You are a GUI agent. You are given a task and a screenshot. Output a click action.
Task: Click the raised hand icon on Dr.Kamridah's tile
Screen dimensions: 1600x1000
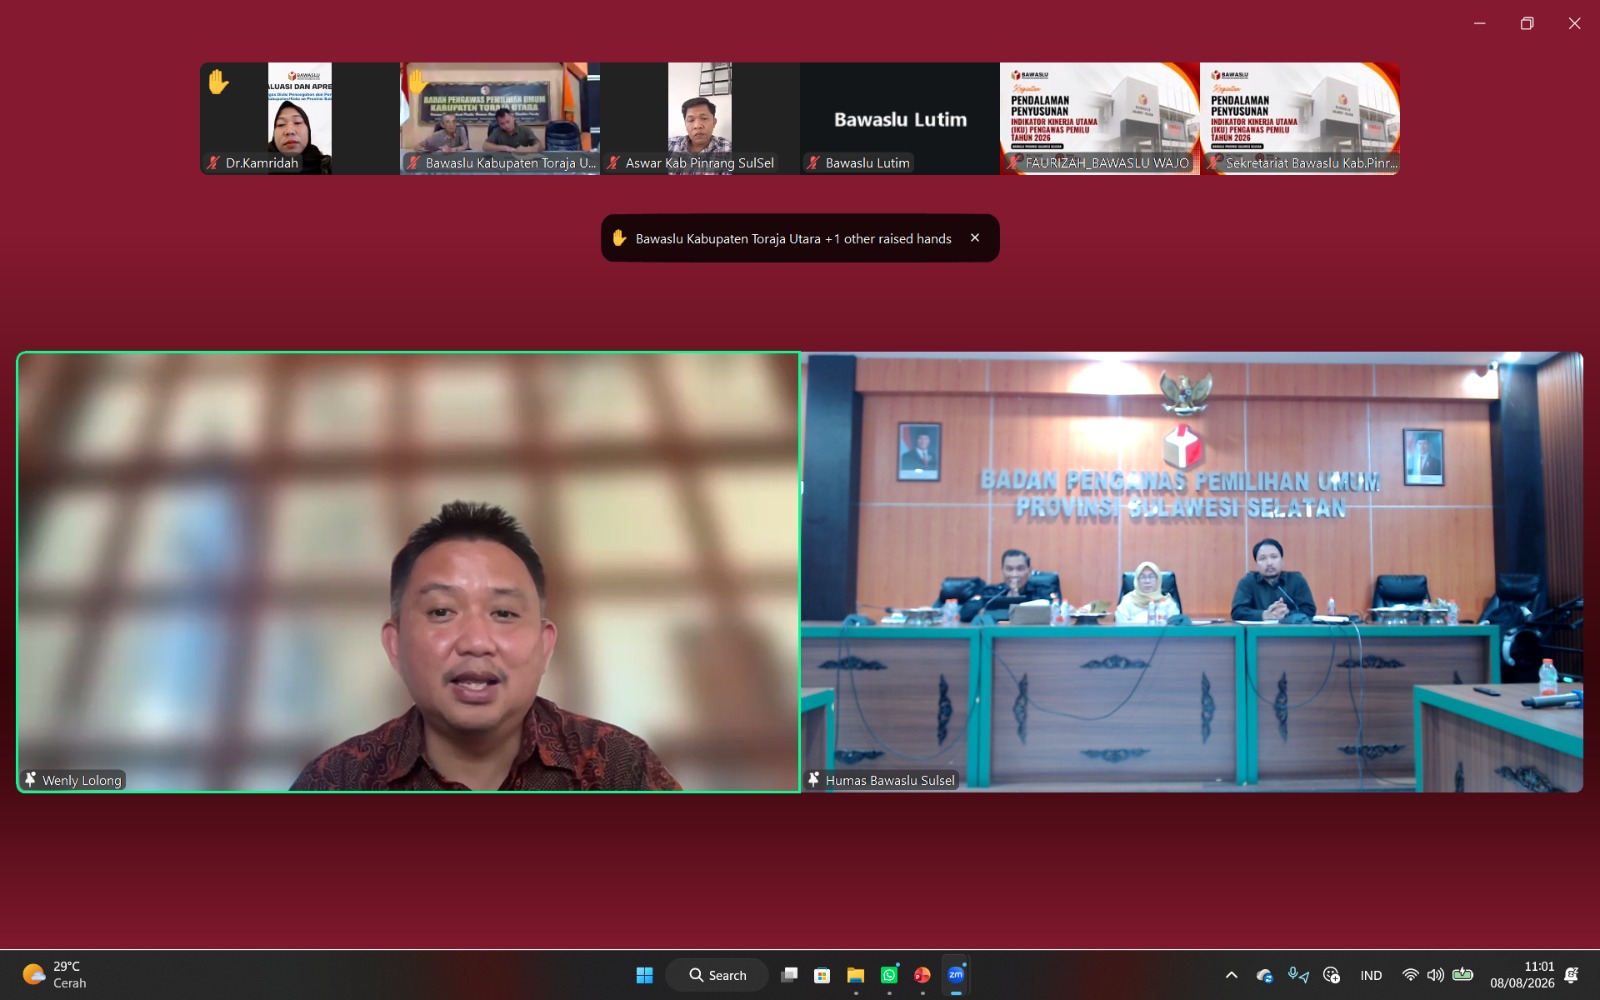(x=218, y=82)
